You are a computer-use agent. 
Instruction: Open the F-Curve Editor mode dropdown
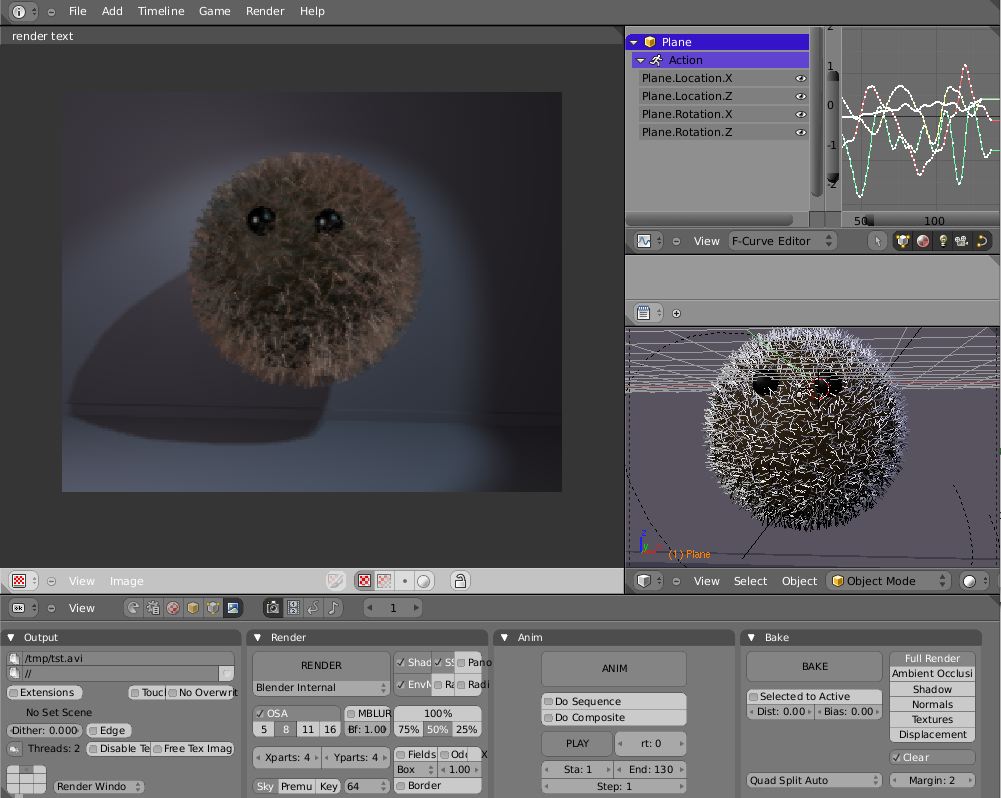click(782, 241)
